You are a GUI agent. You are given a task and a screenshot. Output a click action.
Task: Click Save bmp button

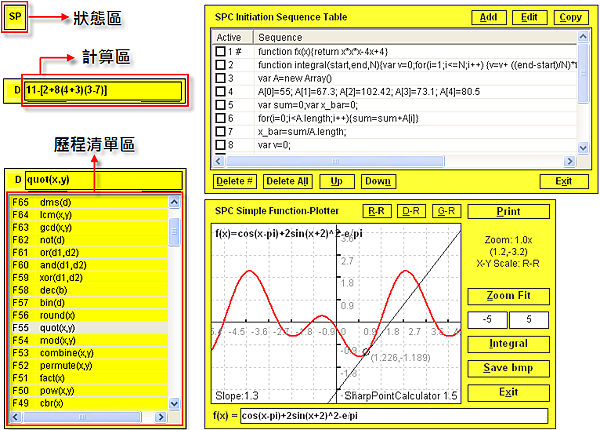[509, 368]
